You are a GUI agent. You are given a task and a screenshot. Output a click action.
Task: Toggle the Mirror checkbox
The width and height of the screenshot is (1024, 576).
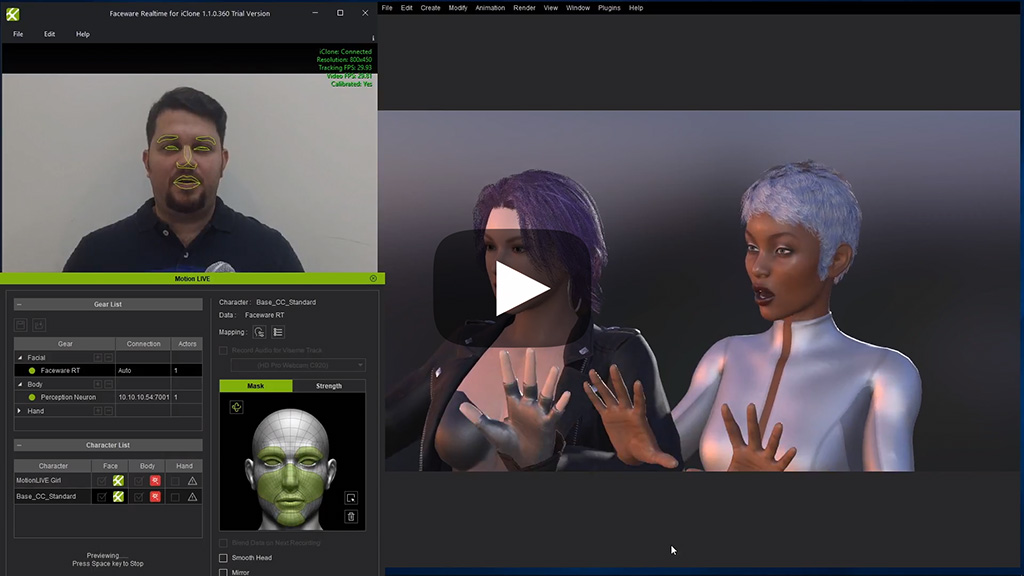click(223, 572)
